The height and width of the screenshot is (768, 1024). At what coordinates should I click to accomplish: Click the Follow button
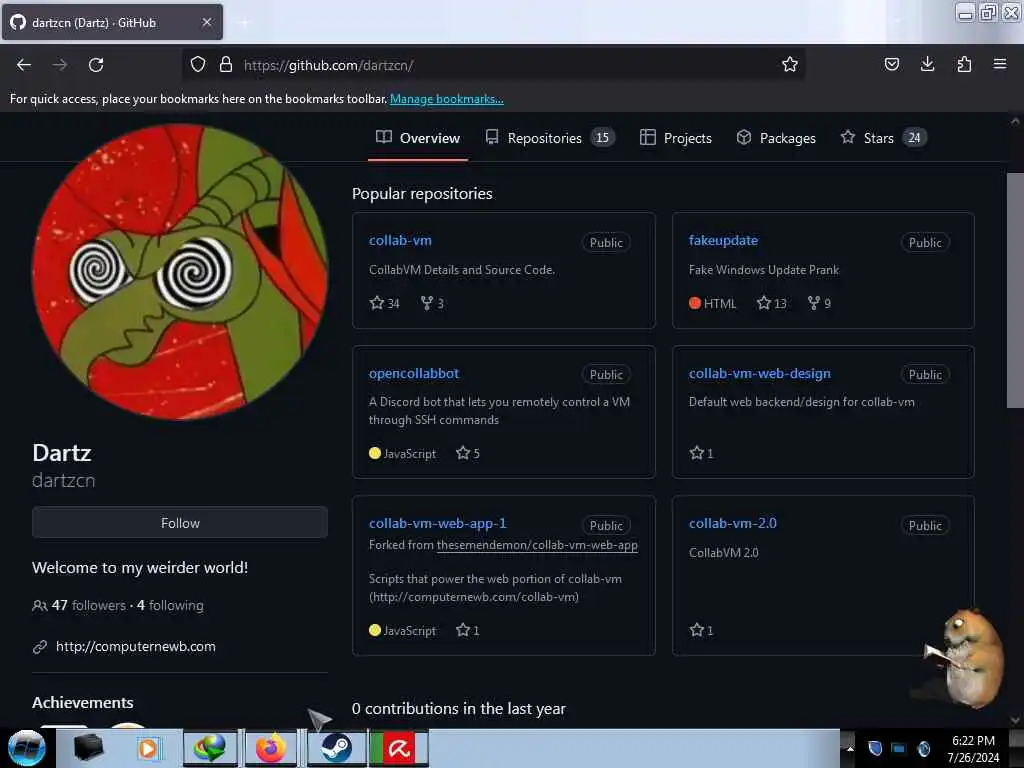pos(180,522)
